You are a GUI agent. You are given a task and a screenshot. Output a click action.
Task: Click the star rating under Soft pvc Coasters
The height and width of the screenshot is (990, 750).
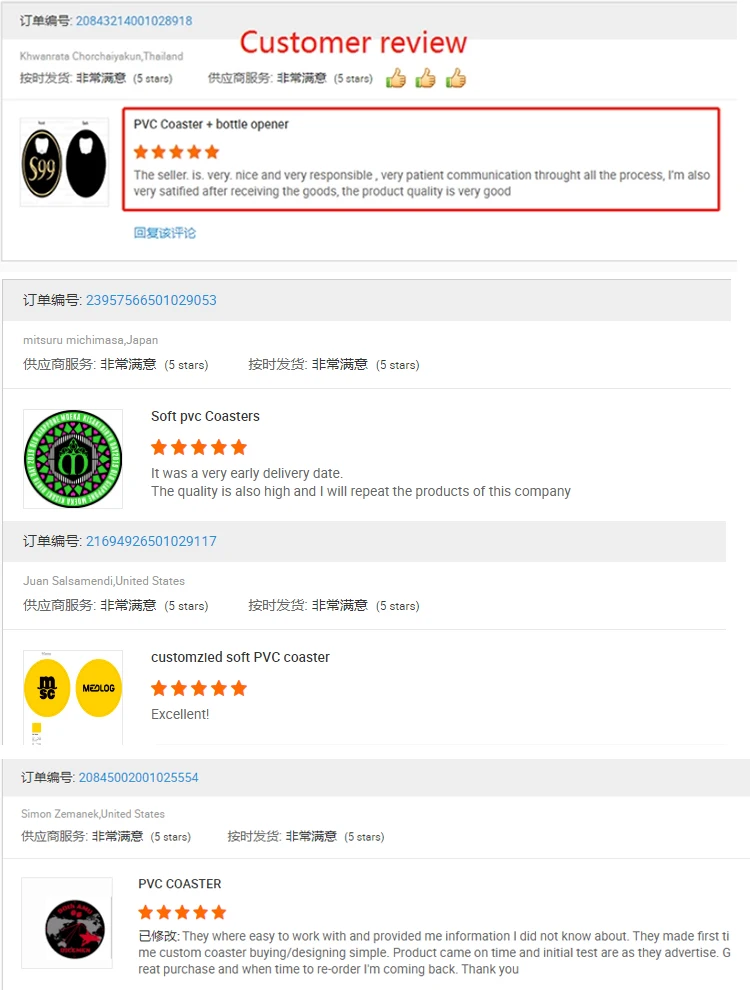click(199, 448)
